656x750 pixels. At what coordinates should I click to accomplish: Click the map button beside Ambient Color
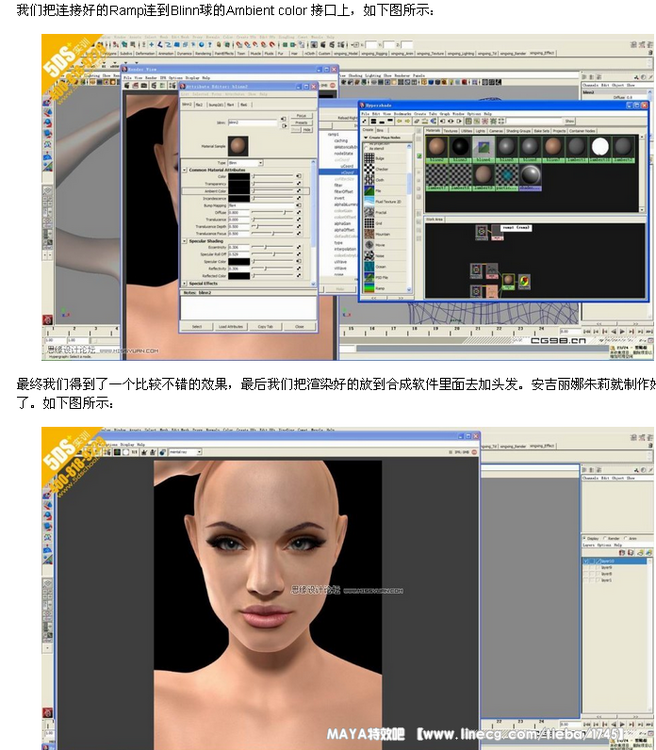tap(299, 191)
